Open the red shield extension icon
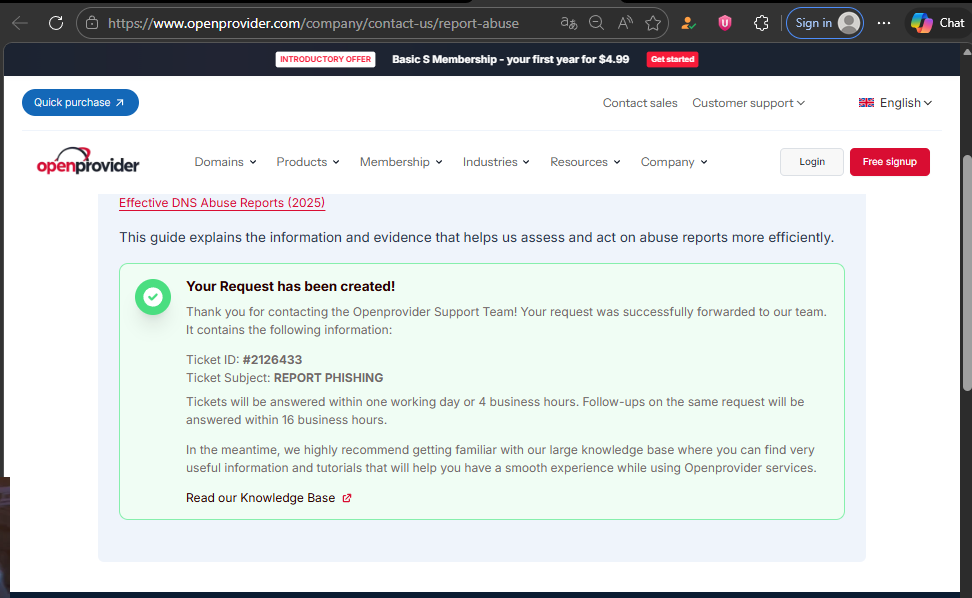The height and width of the screenshot is (598, 972). [725, 24]
